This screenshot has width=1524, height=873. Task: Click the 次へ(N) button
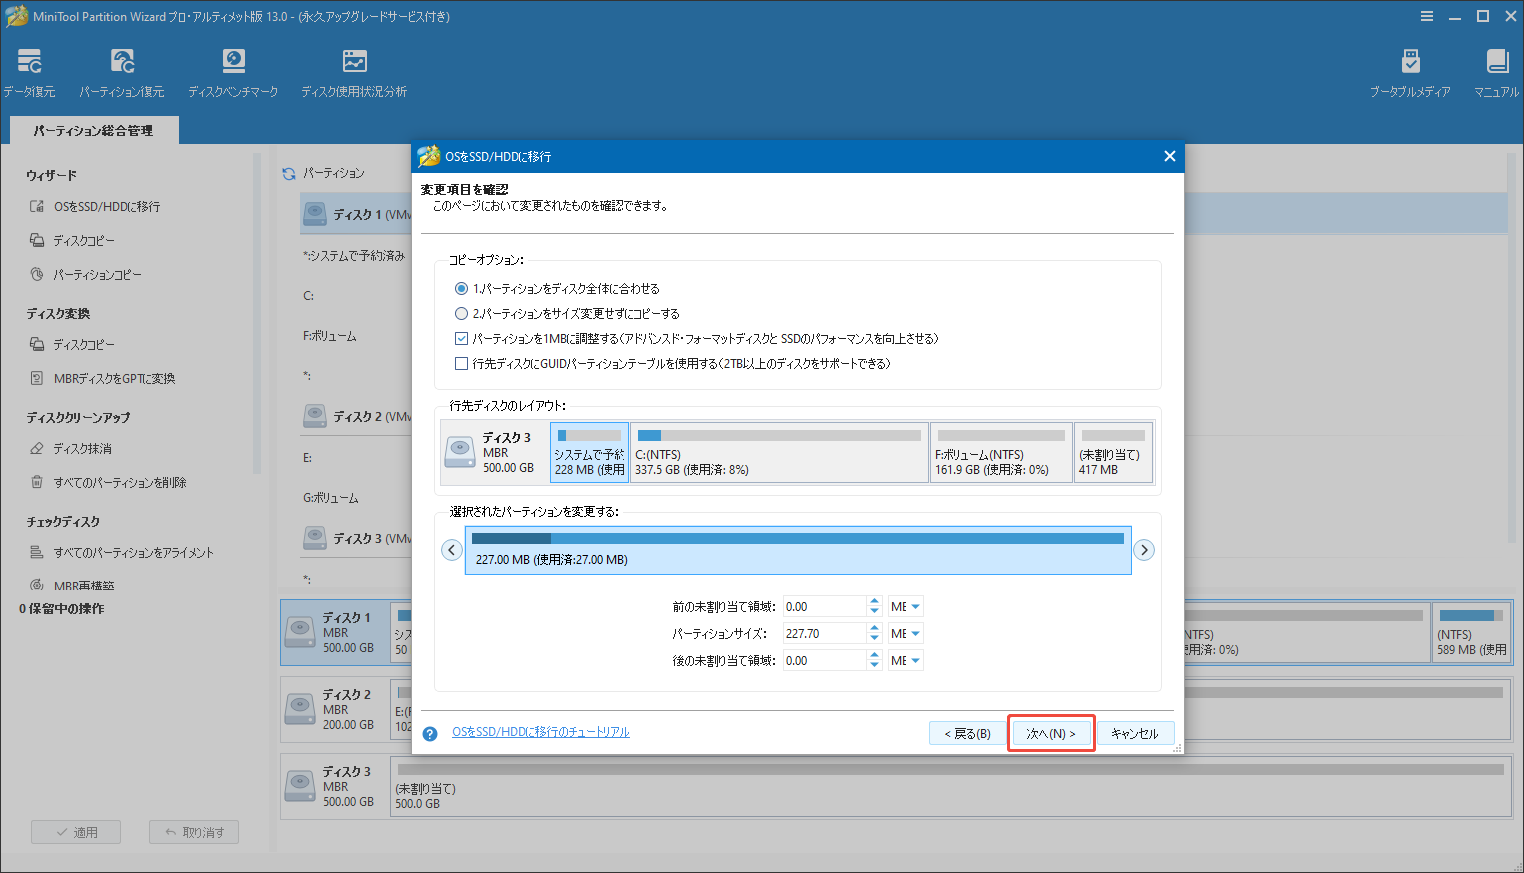point(1051,732)
